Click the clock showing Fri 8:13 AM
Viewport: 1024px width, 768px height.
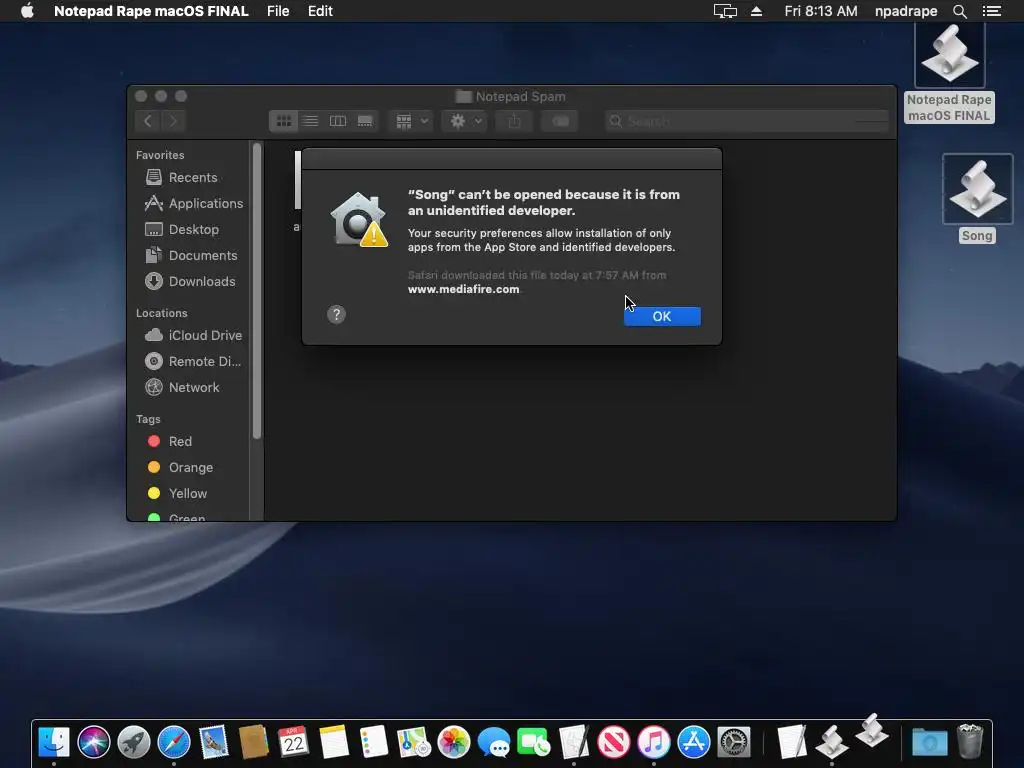pos(821,11)
